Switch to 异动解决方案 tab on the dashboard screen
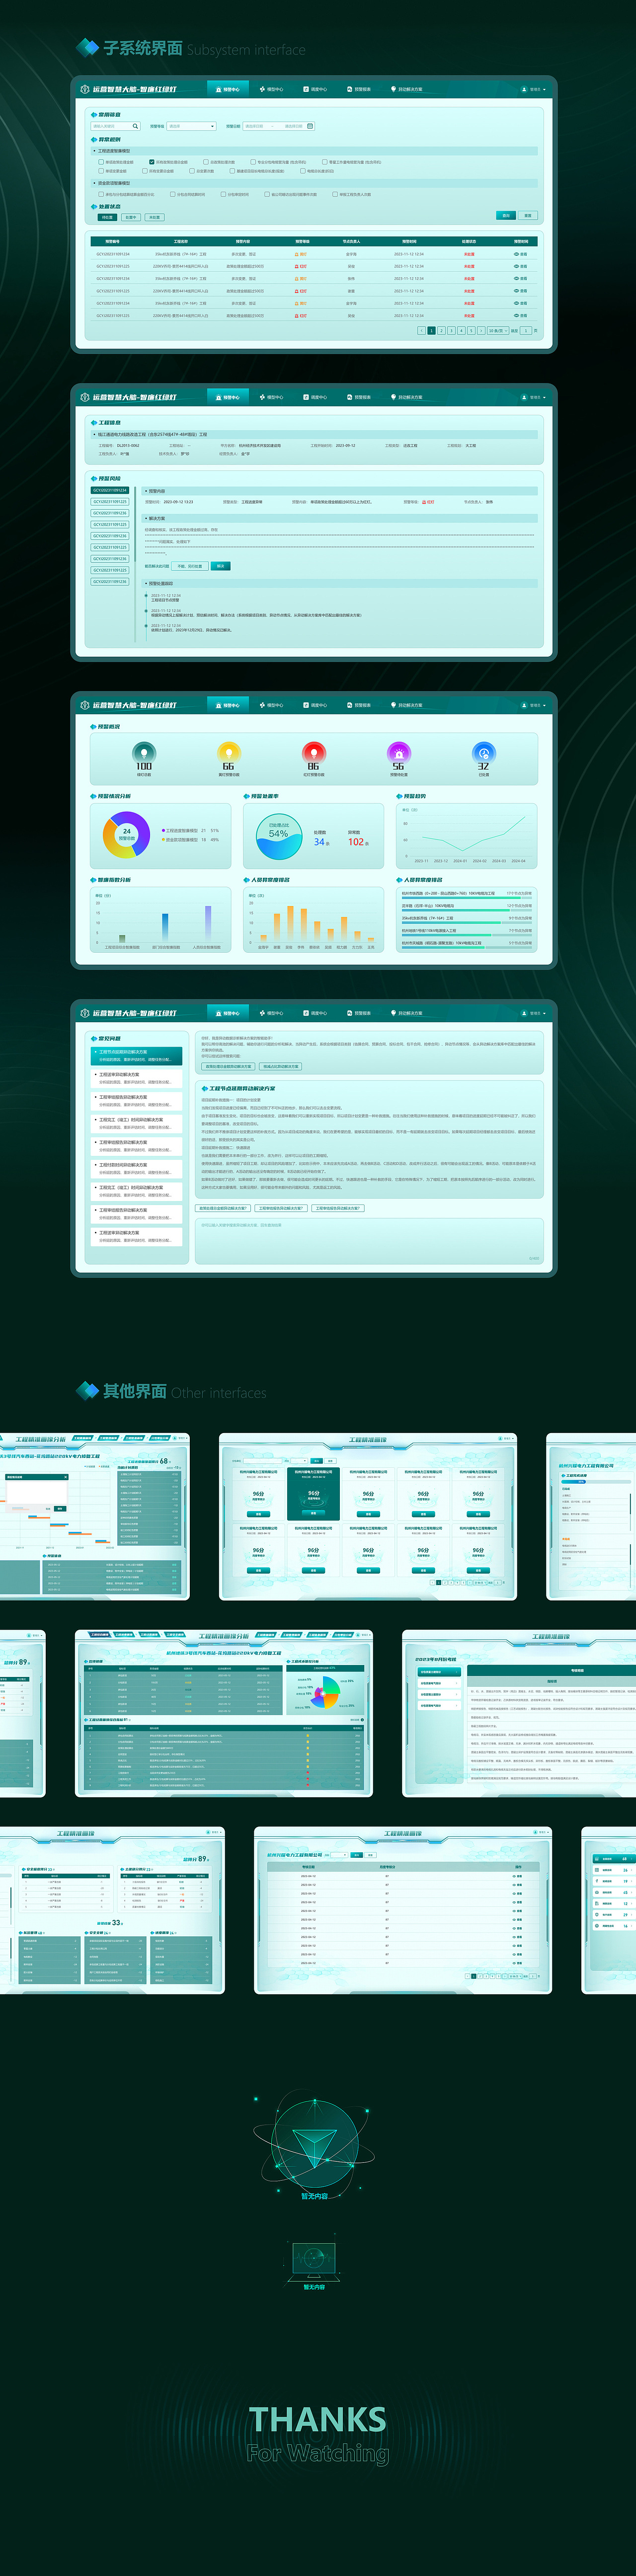Viewport: 636px width, 2576px height. [406, 705]
